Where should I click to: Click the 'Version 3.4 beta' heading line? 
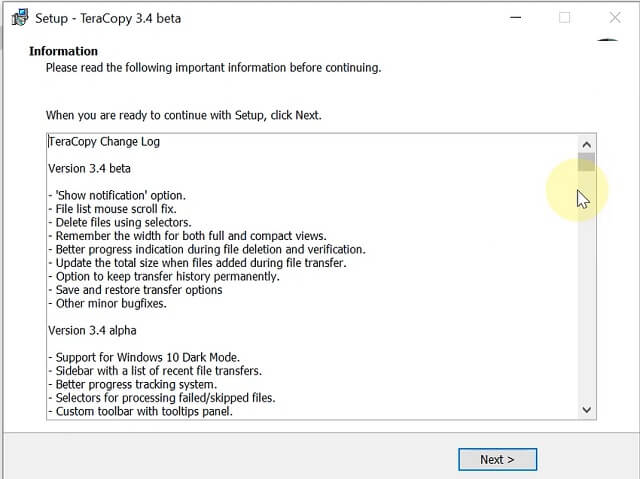coord(89,169)
